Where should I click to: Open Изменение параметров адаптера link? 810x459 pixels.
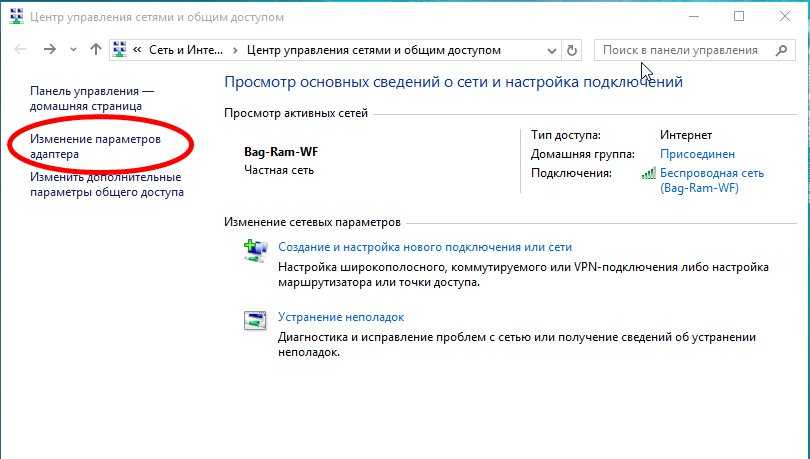pos(95,147)
